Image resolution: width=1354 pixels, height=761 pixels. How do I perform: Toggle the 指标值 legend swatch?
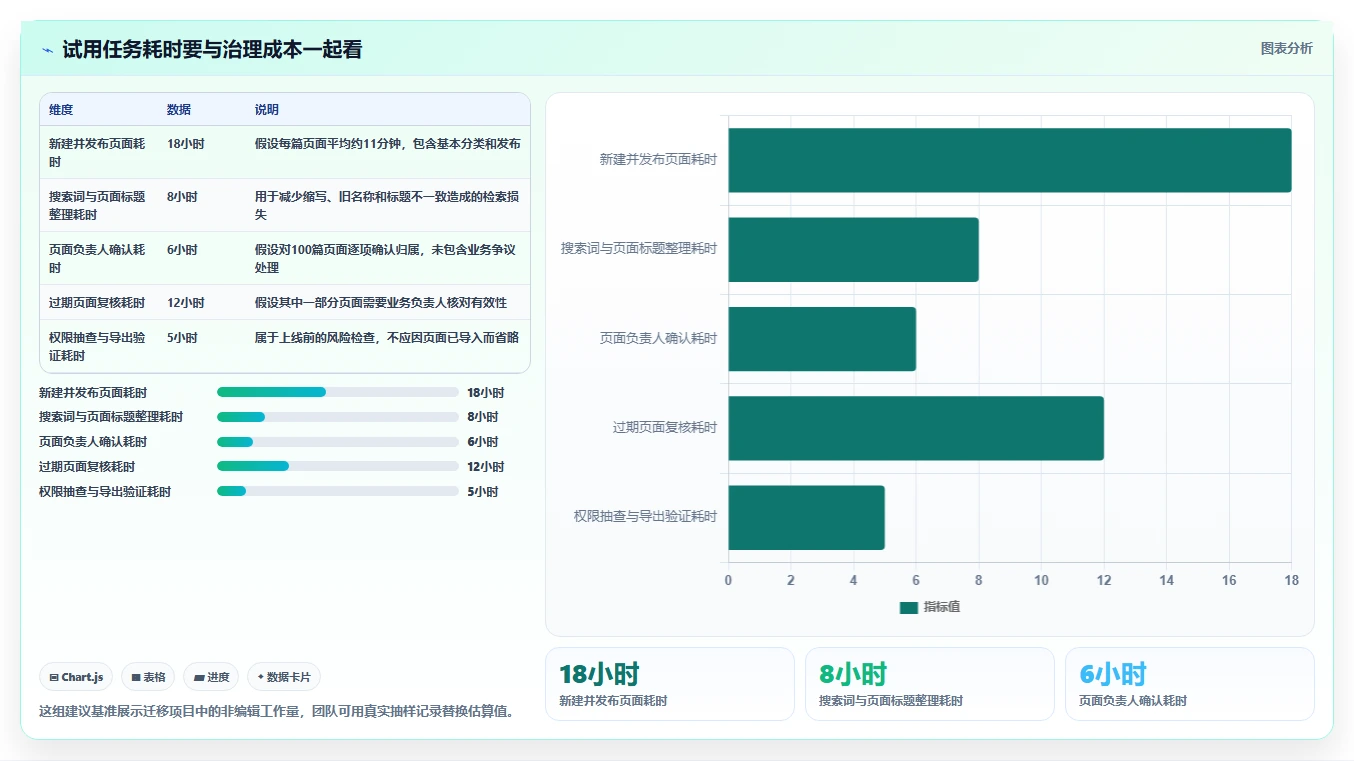(x=908, y=607)
